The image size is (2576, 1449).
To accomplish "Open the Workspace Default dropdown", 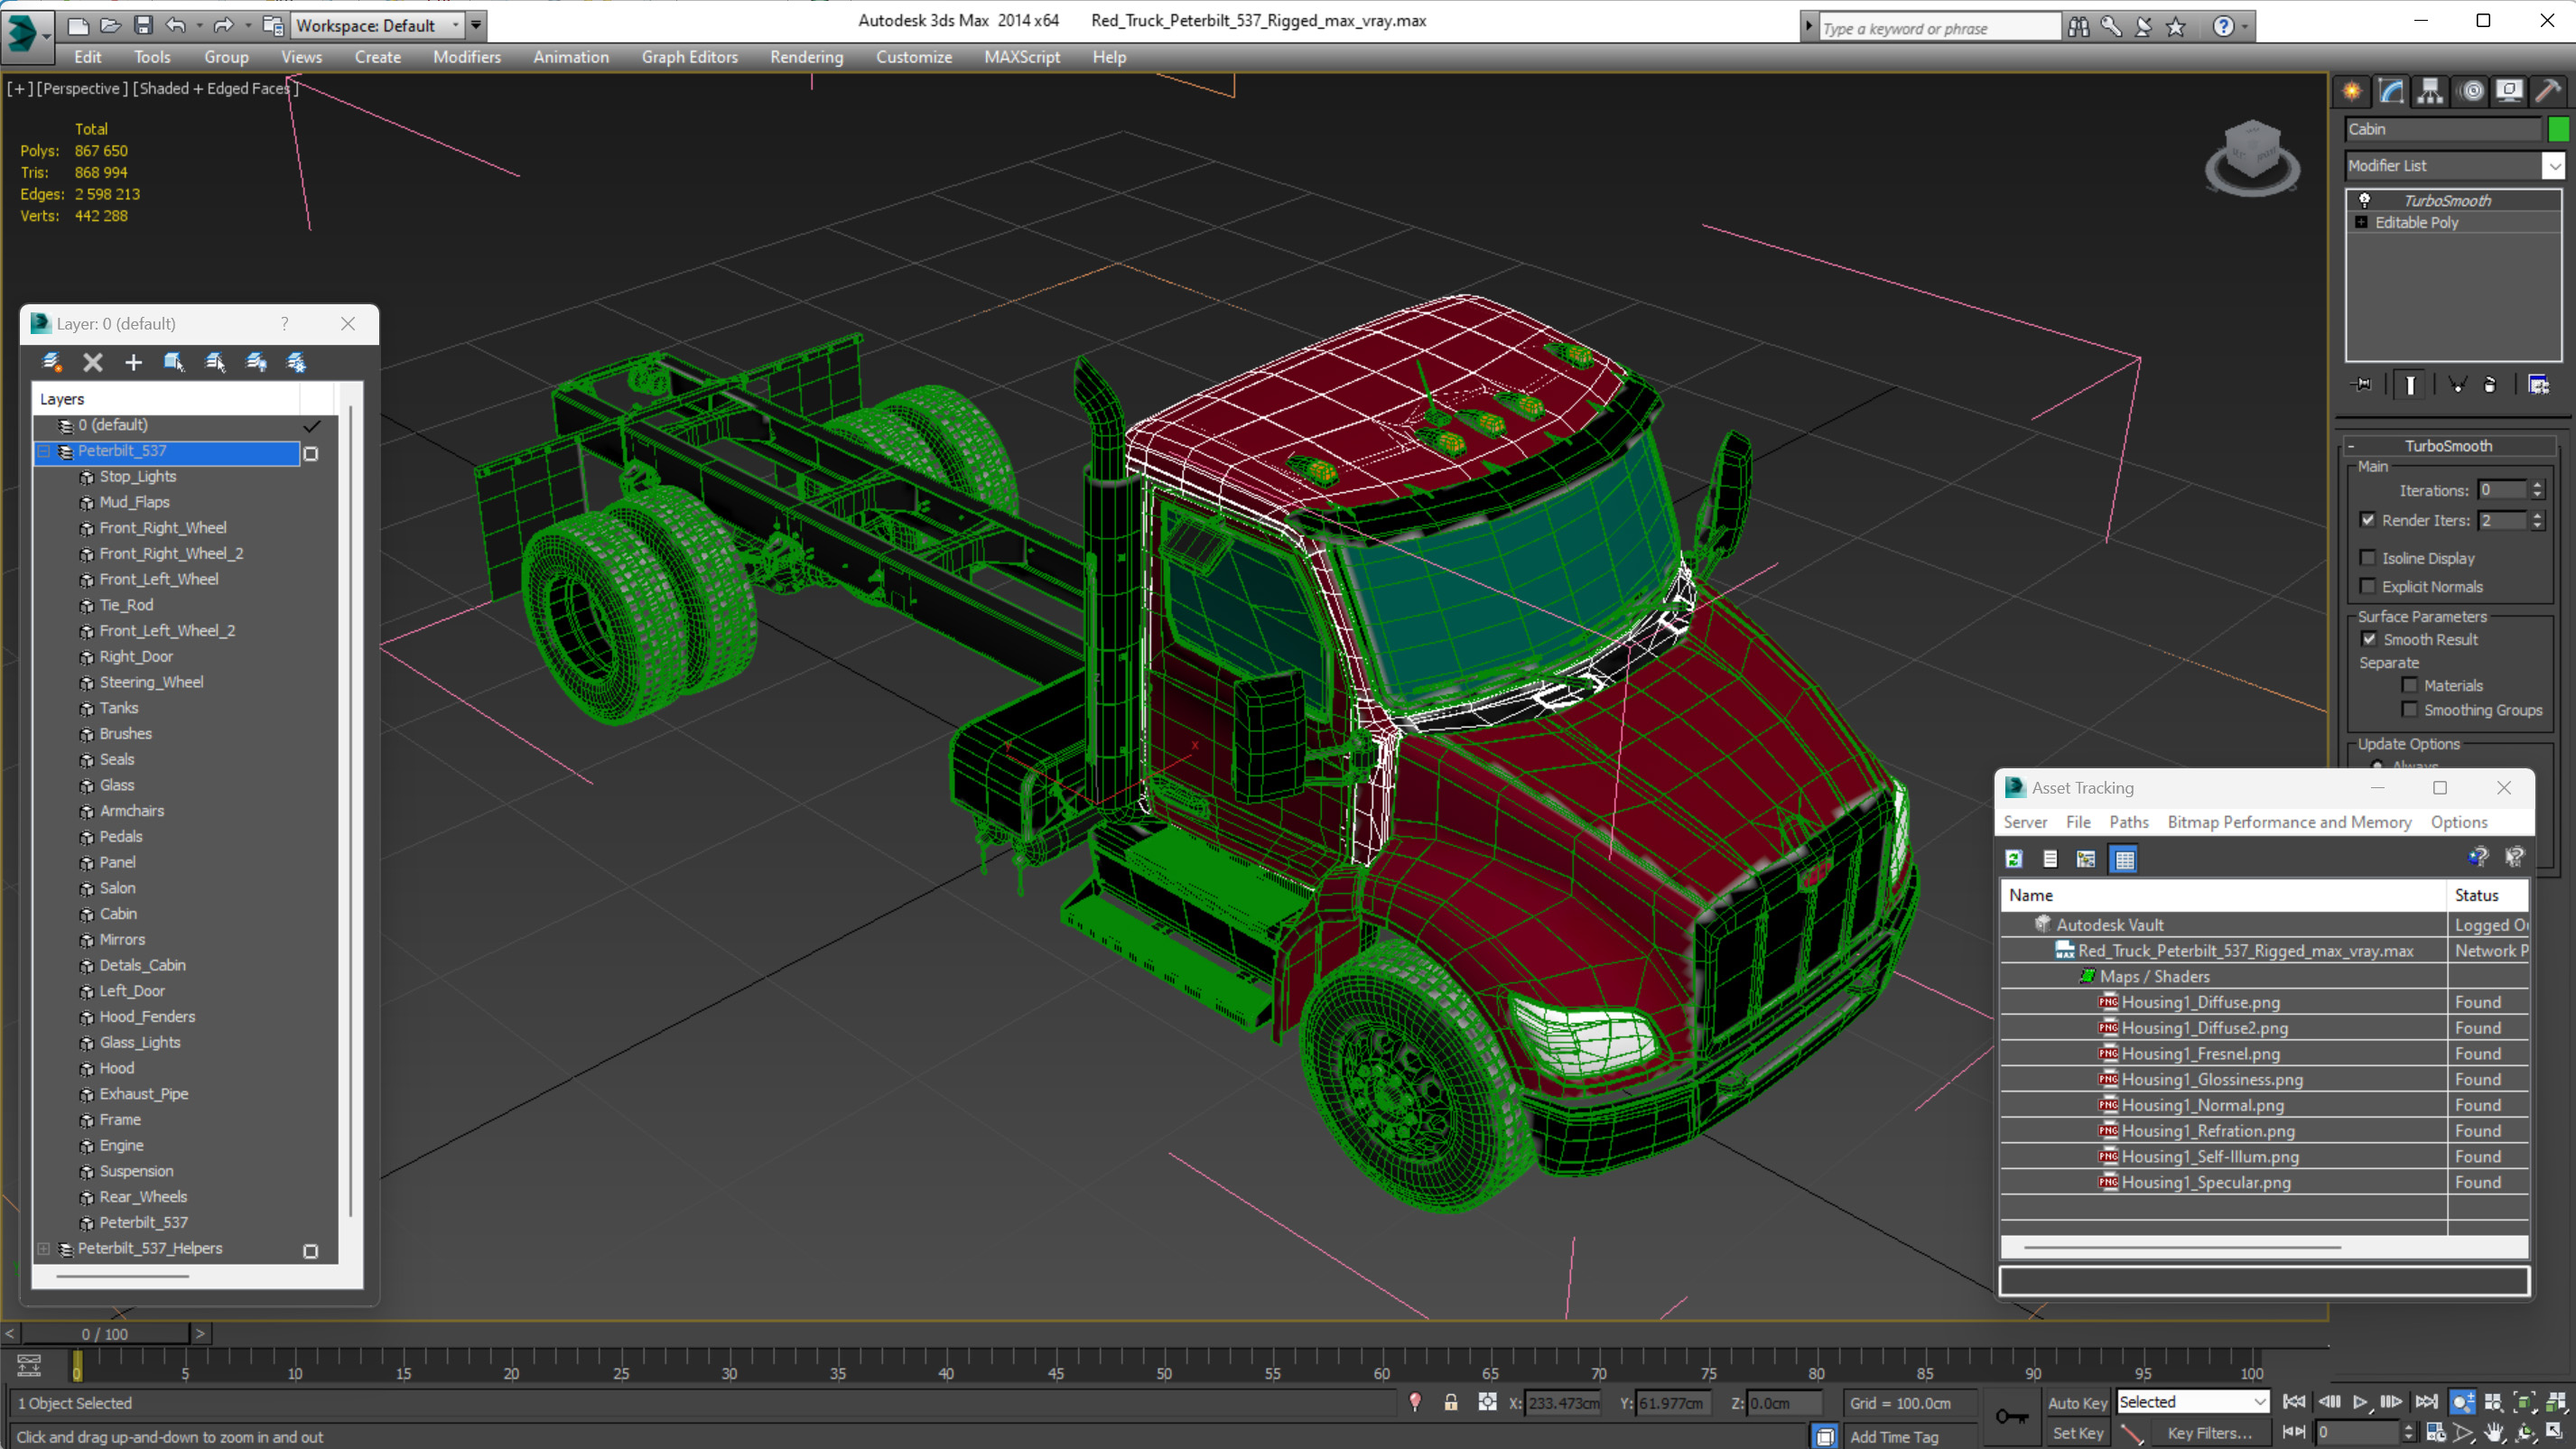I will click(377, 25).
